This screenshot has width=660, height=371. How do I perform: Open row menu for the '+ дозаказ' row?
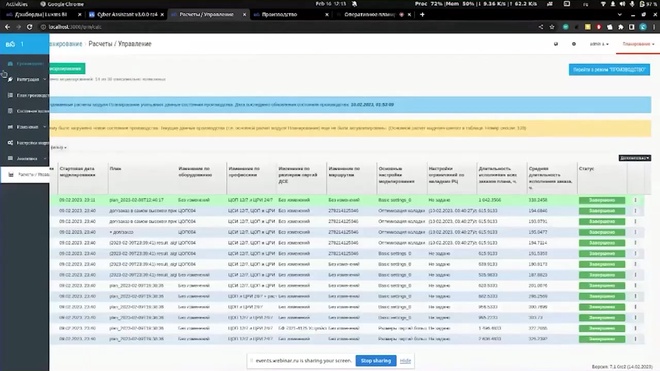click(636, 232)
